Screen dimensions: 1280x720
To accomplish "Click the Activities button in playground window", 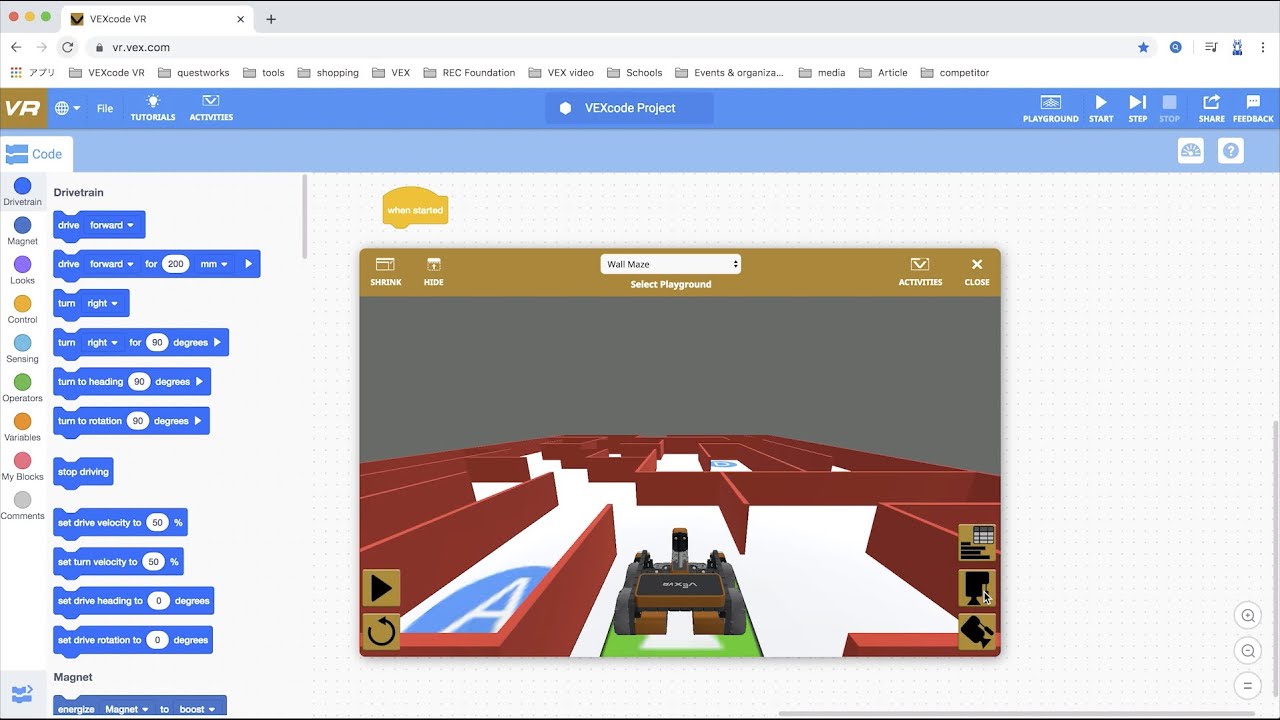I will pos(920,271).
